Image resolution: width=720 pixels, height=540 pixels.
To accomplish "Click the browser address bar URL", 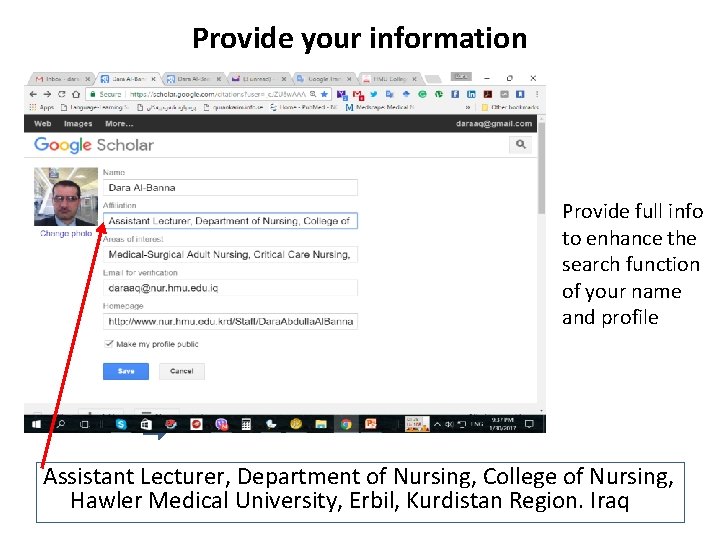I will pyautogui.click(x=217, y=94).
